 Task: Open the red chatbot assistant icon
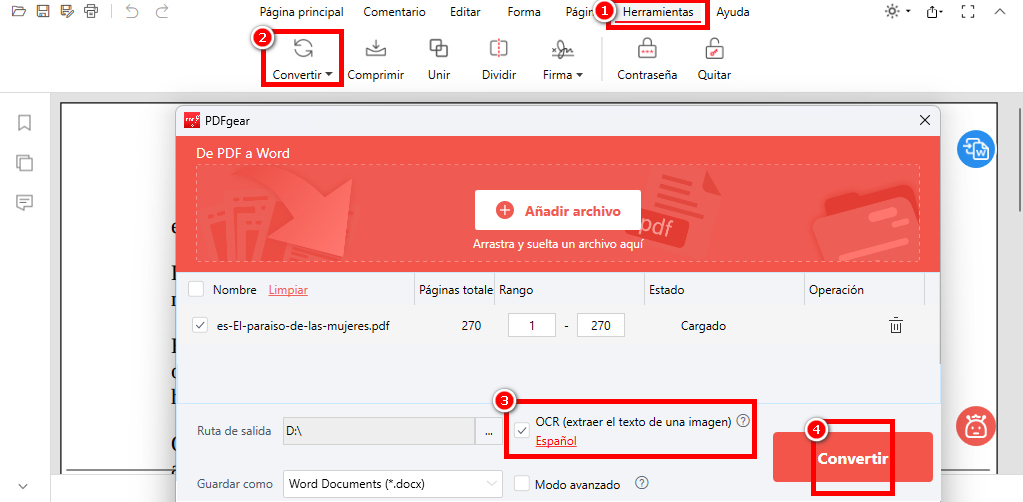pos(975,426)
